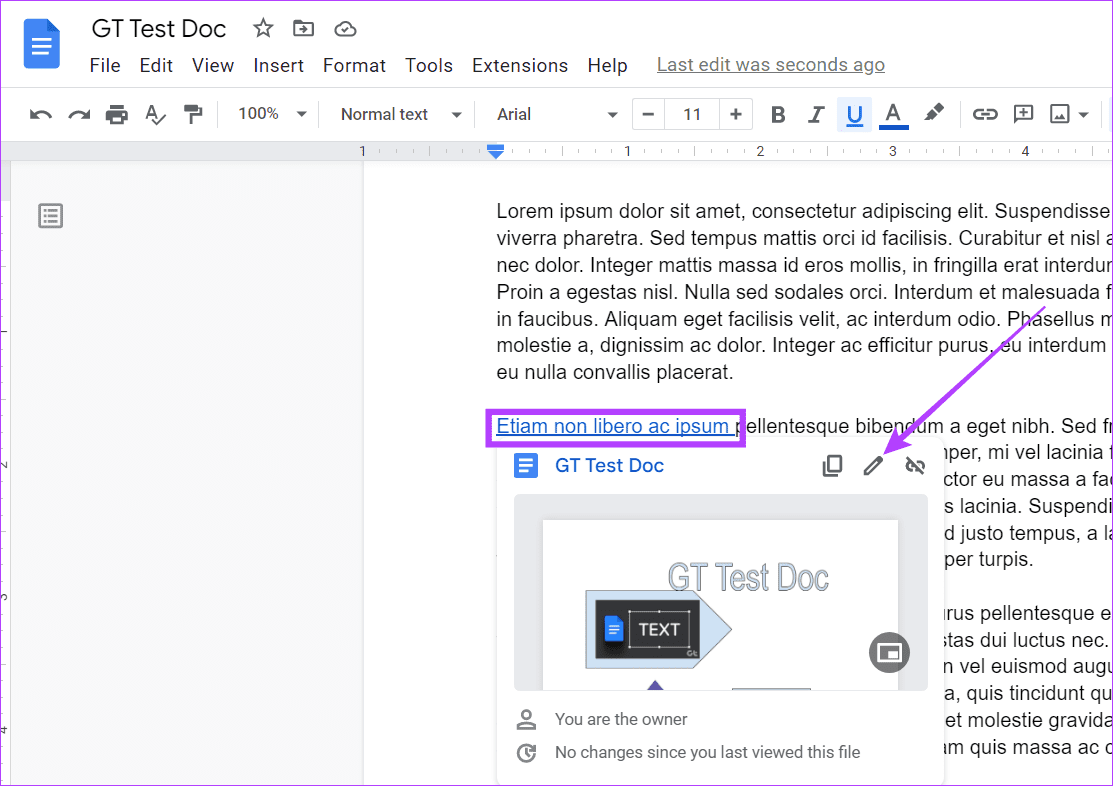Click the Insert link toolbar icon
The height and width of the screenshot is (786, 1113).
(985, 115)
